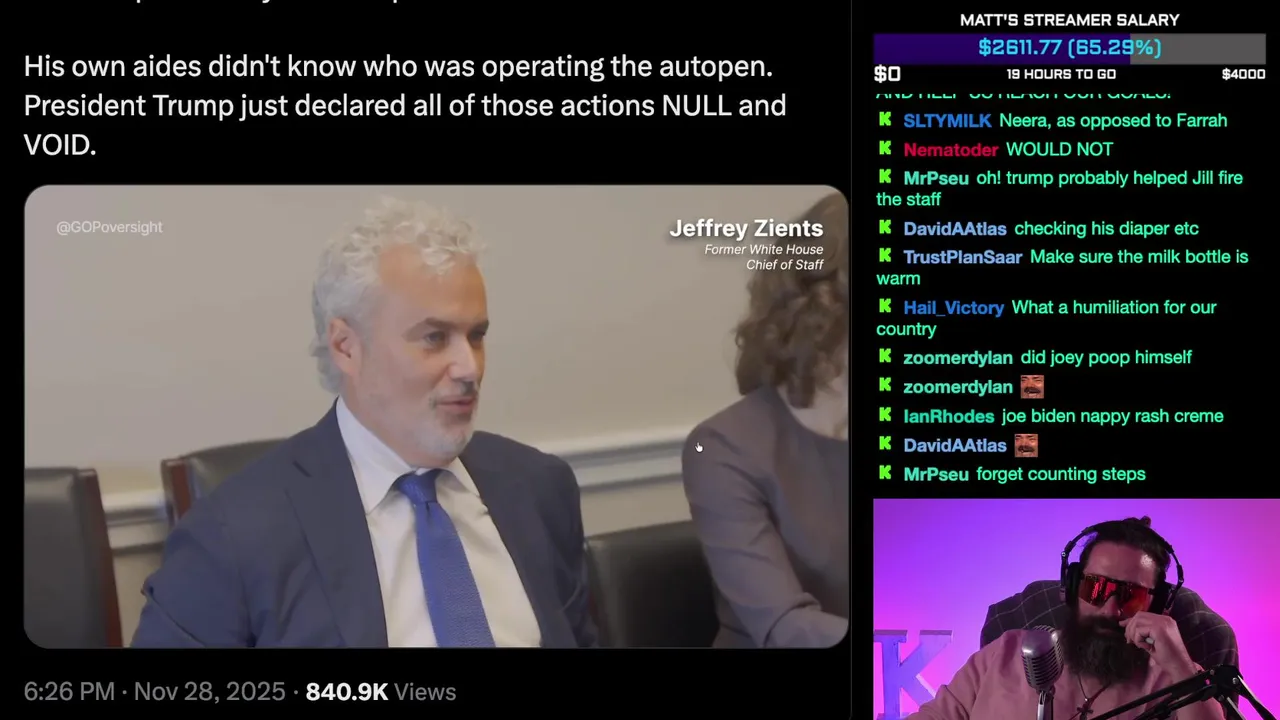Screen dimensions: 1280x720
Task: Open SLTYMILK's chat username
Action: coord(947,120)
